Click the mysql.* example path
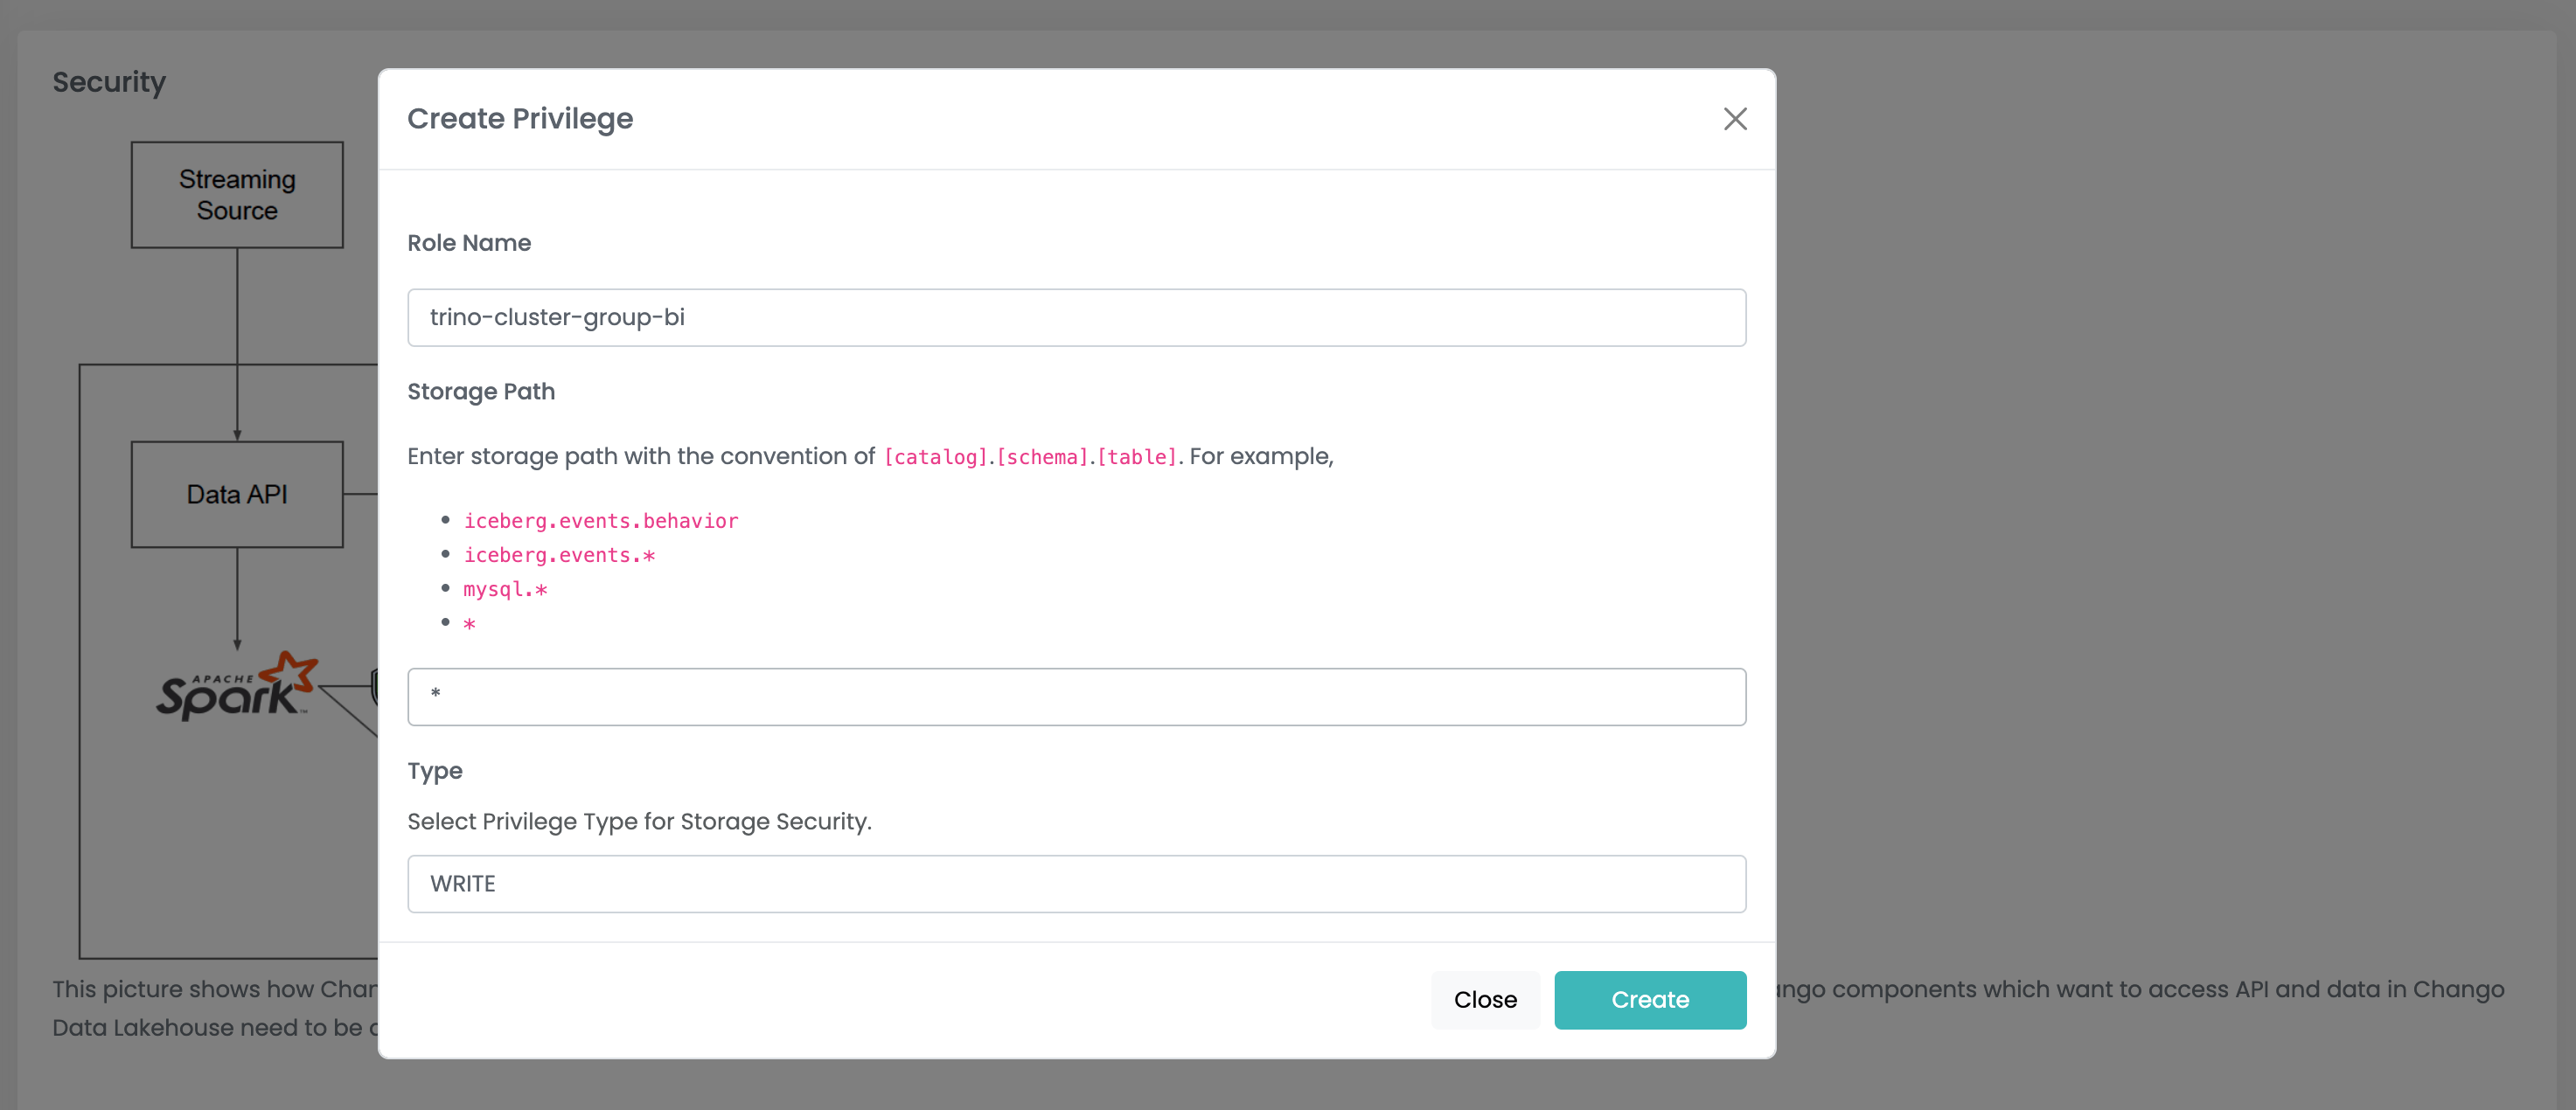This screenshot has width=2576, height=1110. coord(505,589)
